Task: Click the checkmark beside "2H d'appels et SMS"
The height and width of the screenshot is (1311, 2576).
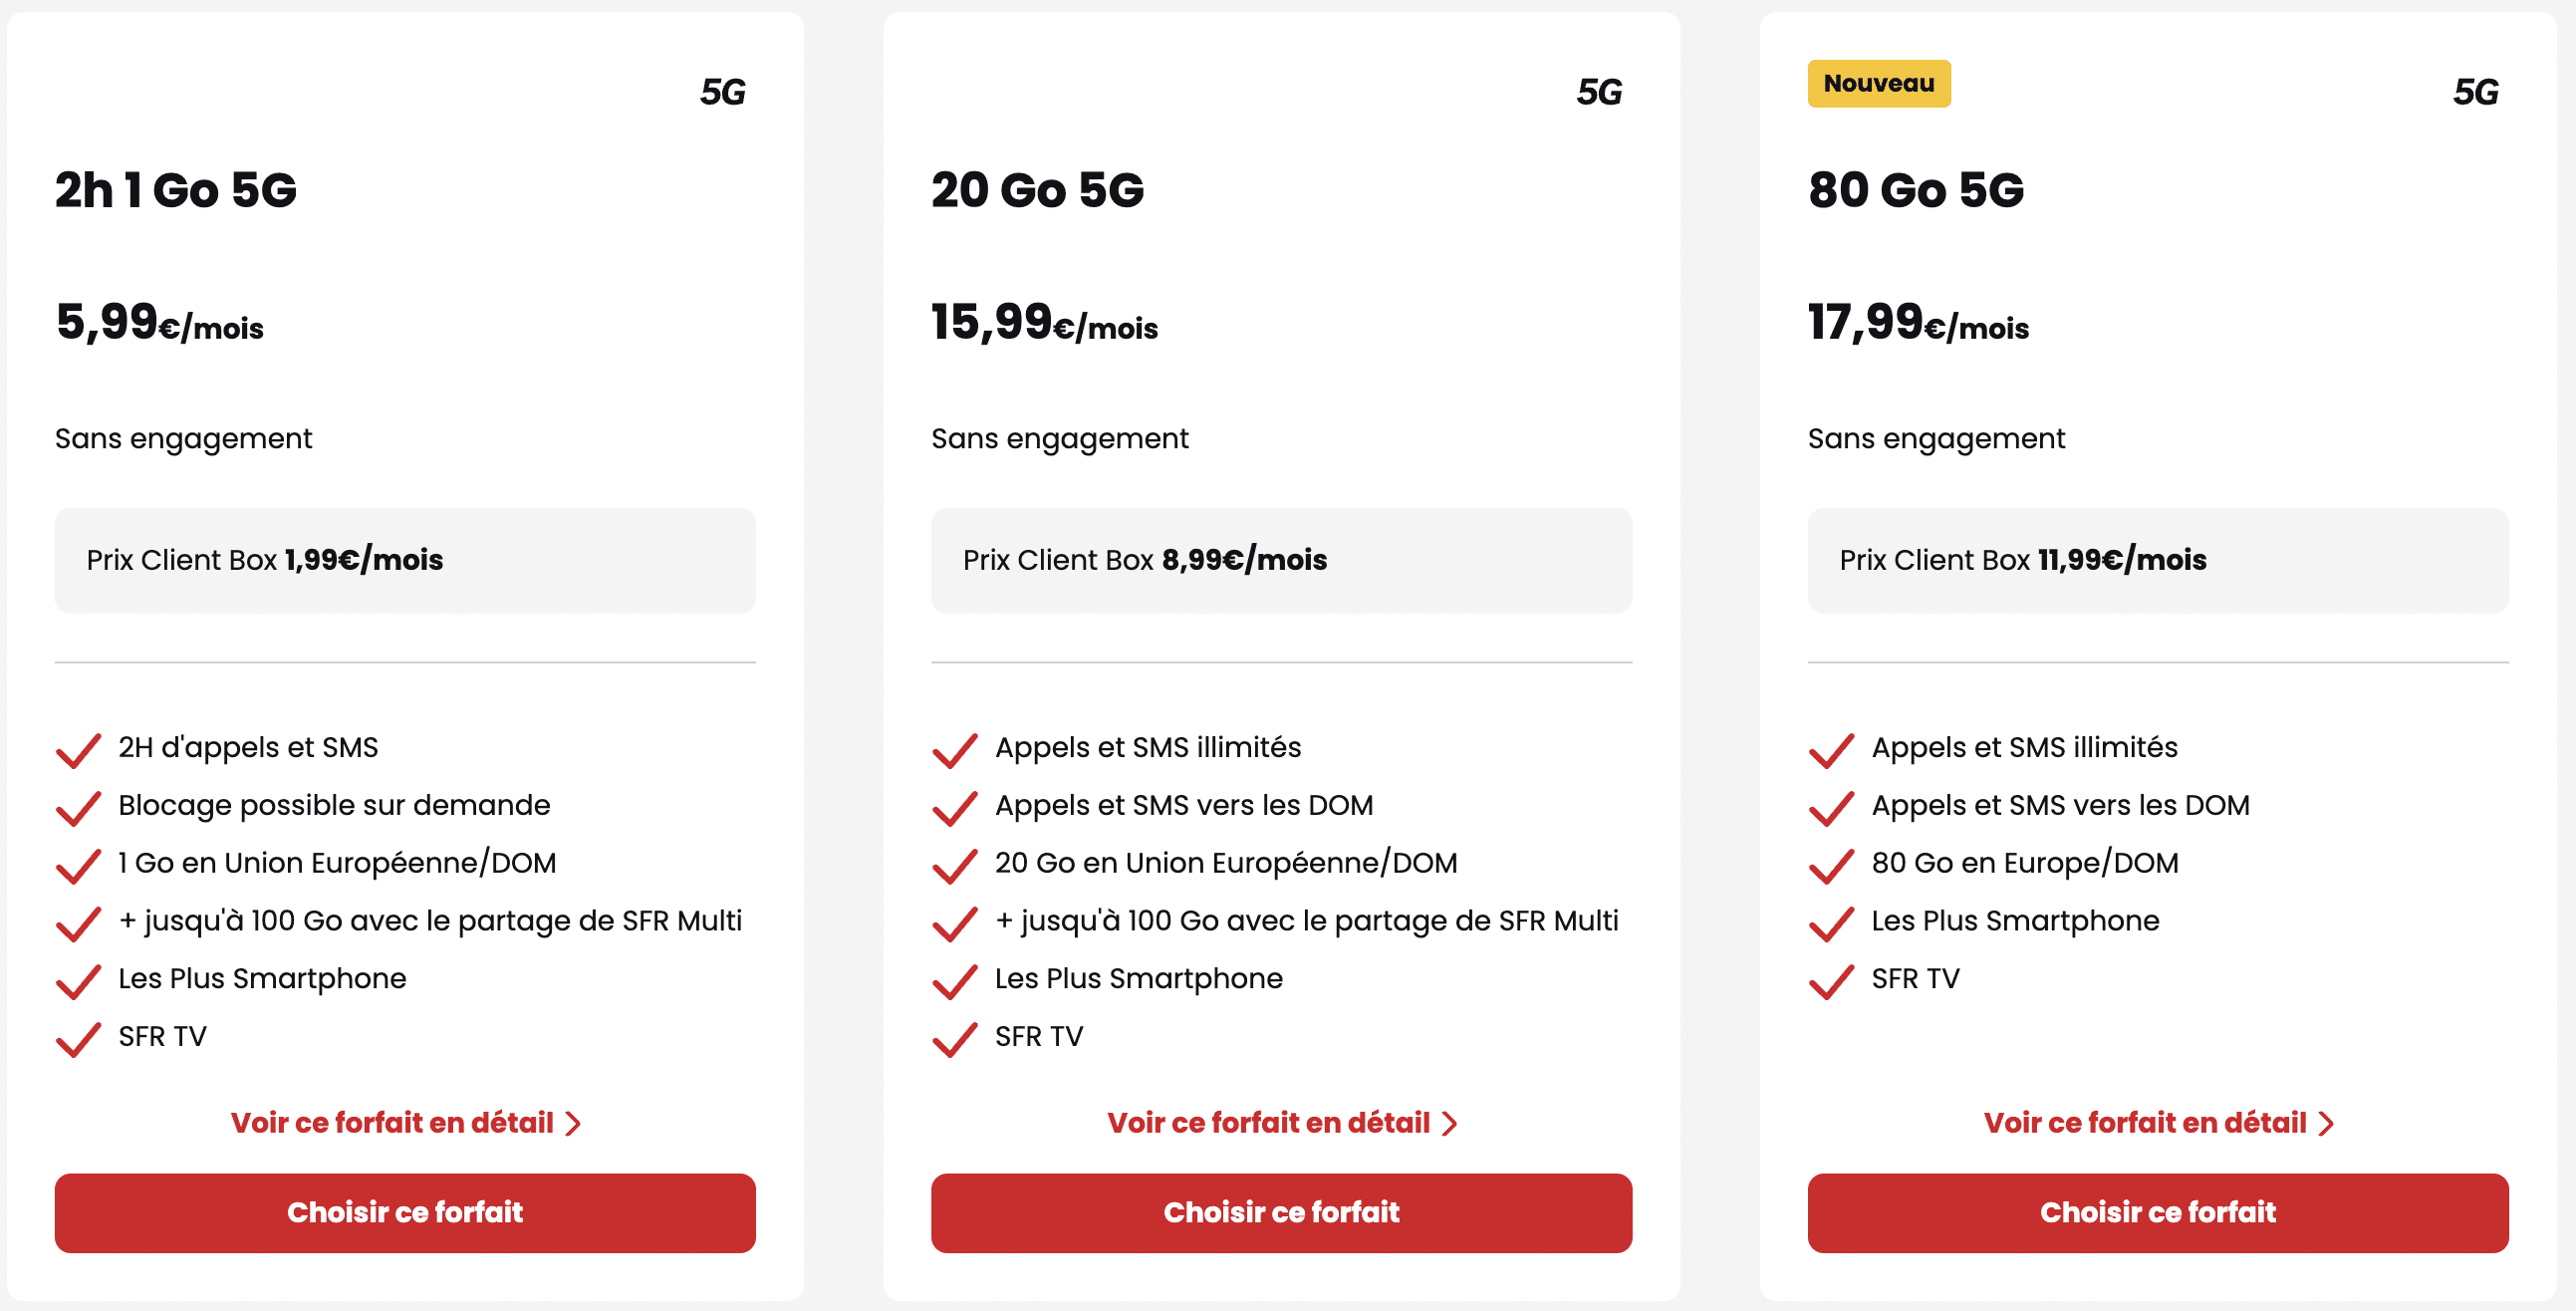Action: (79, 752)
